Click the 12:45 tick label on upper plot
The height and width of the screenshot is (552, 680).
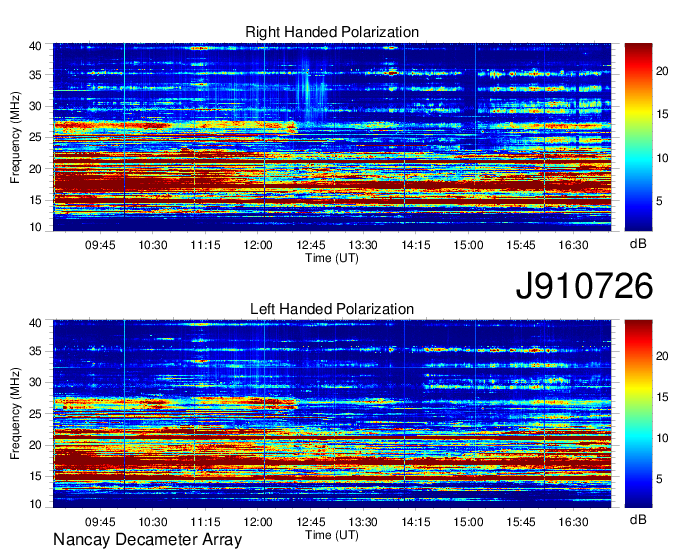[311, 245]
